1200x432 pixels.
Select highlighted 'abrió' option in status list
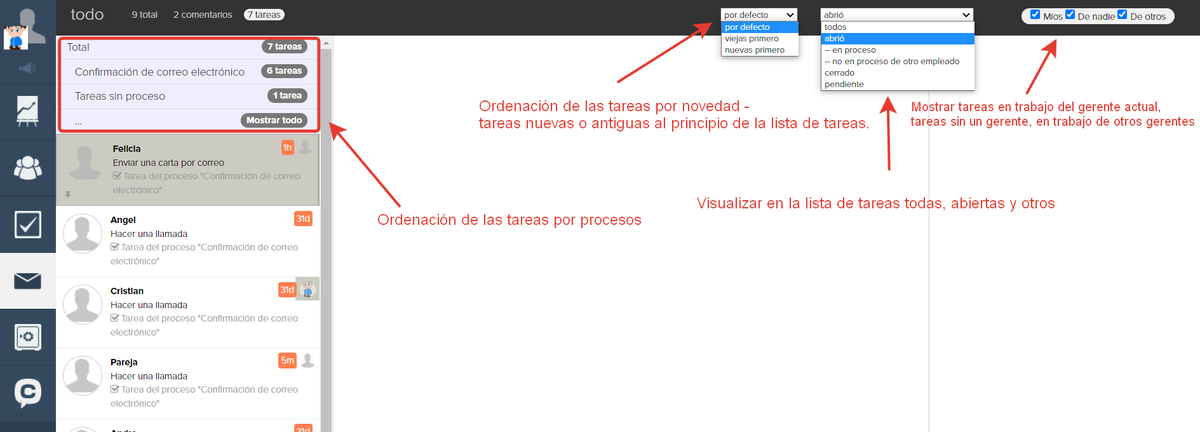click(x=897, y=38)
